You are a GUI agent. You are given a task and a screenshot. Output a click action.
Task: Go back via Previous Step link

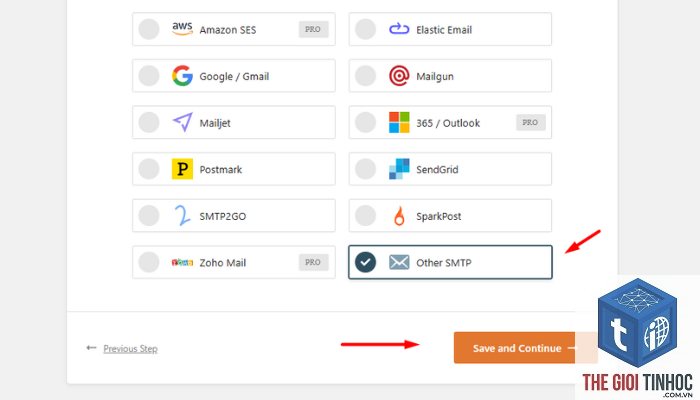[x=130, y=349]
